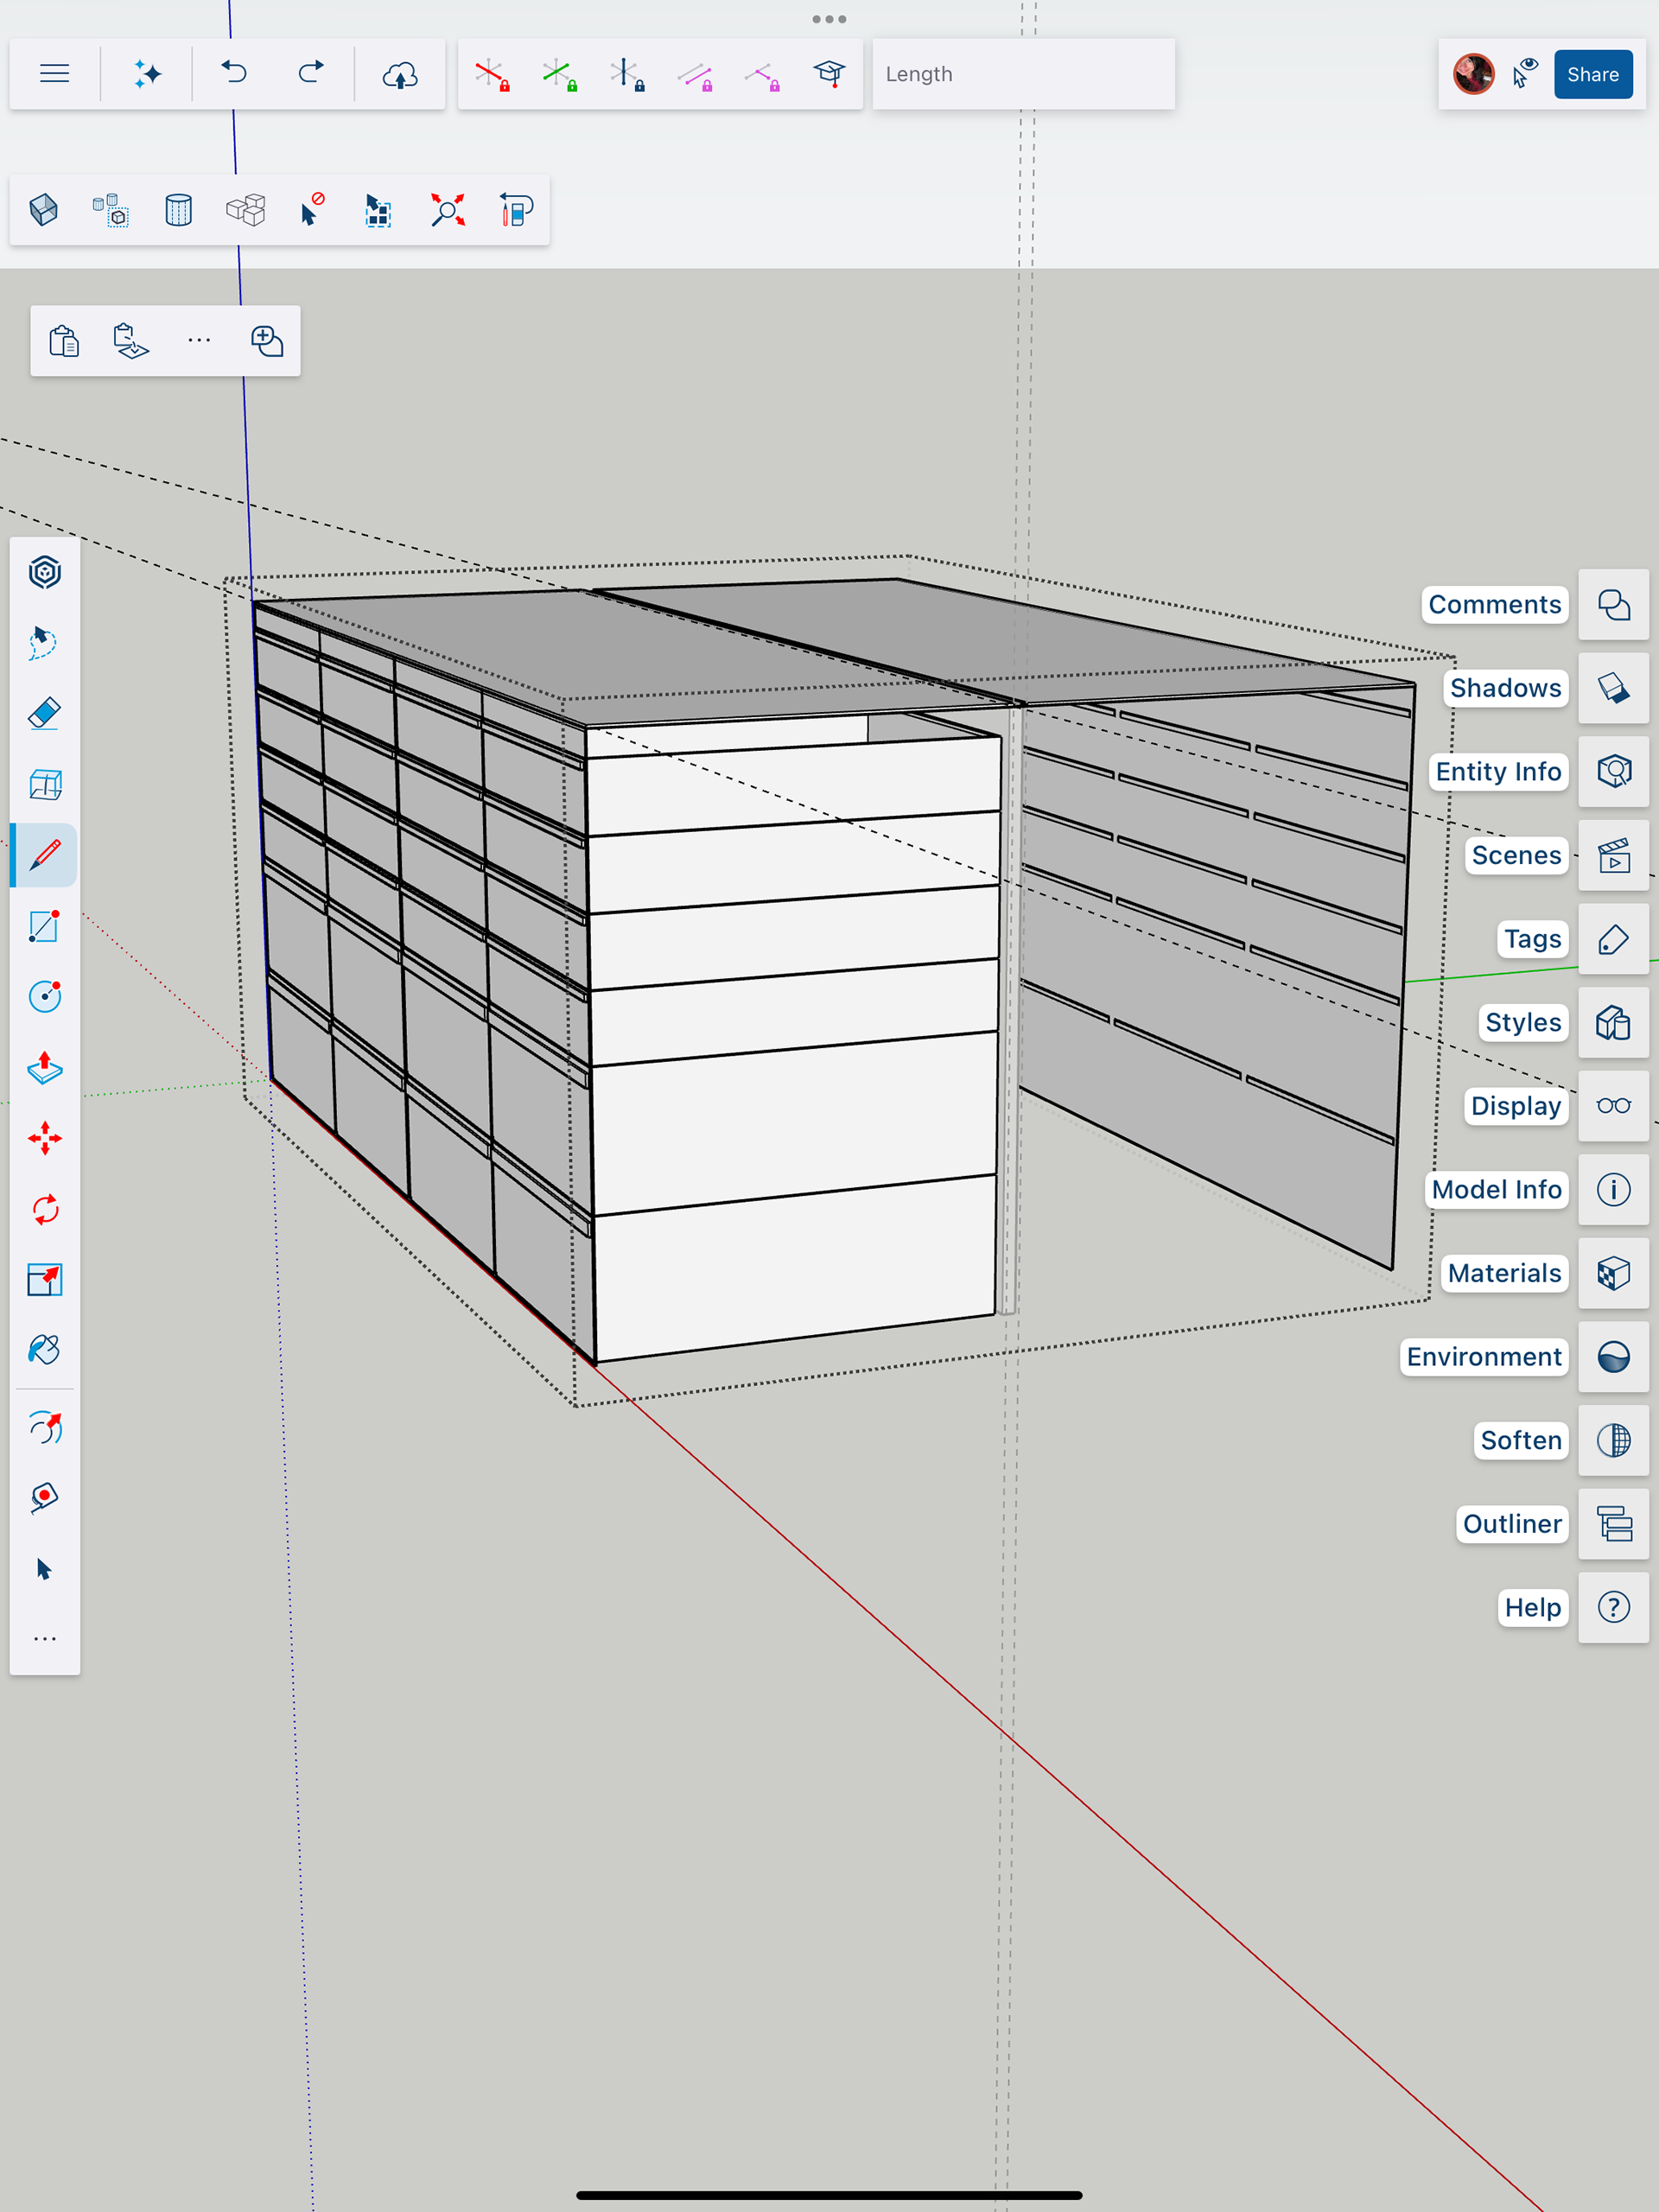Open the Materials panel
1659x2212 pixels.
(x=1613, y=1273)
